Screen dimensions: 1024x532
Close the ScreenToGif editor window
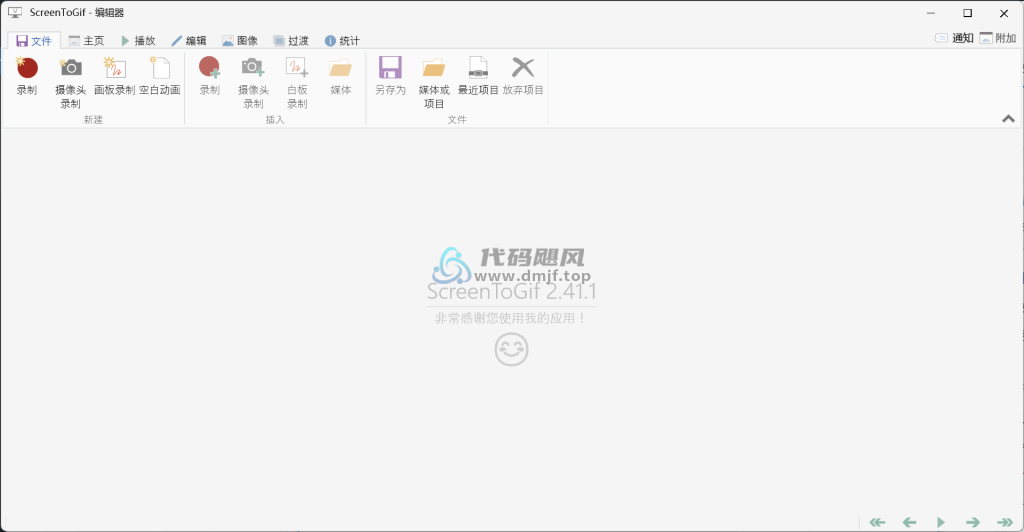[1004, 12]
